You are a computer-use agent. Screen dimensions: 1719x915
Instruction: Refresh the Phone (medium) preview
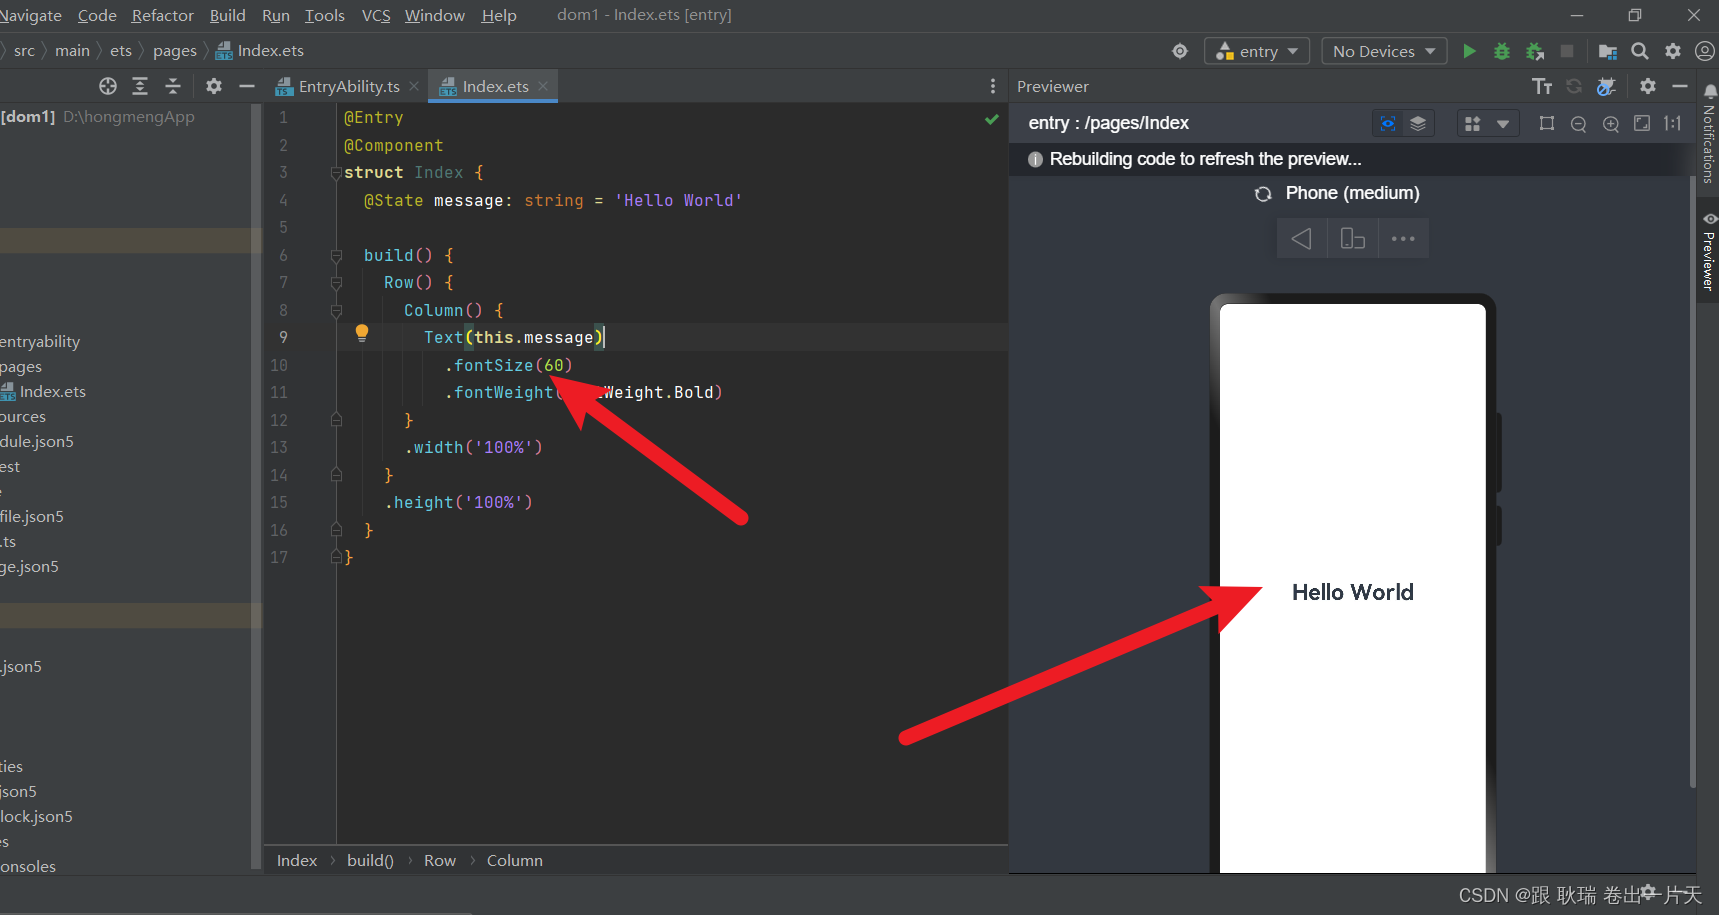click(1263, 194)
